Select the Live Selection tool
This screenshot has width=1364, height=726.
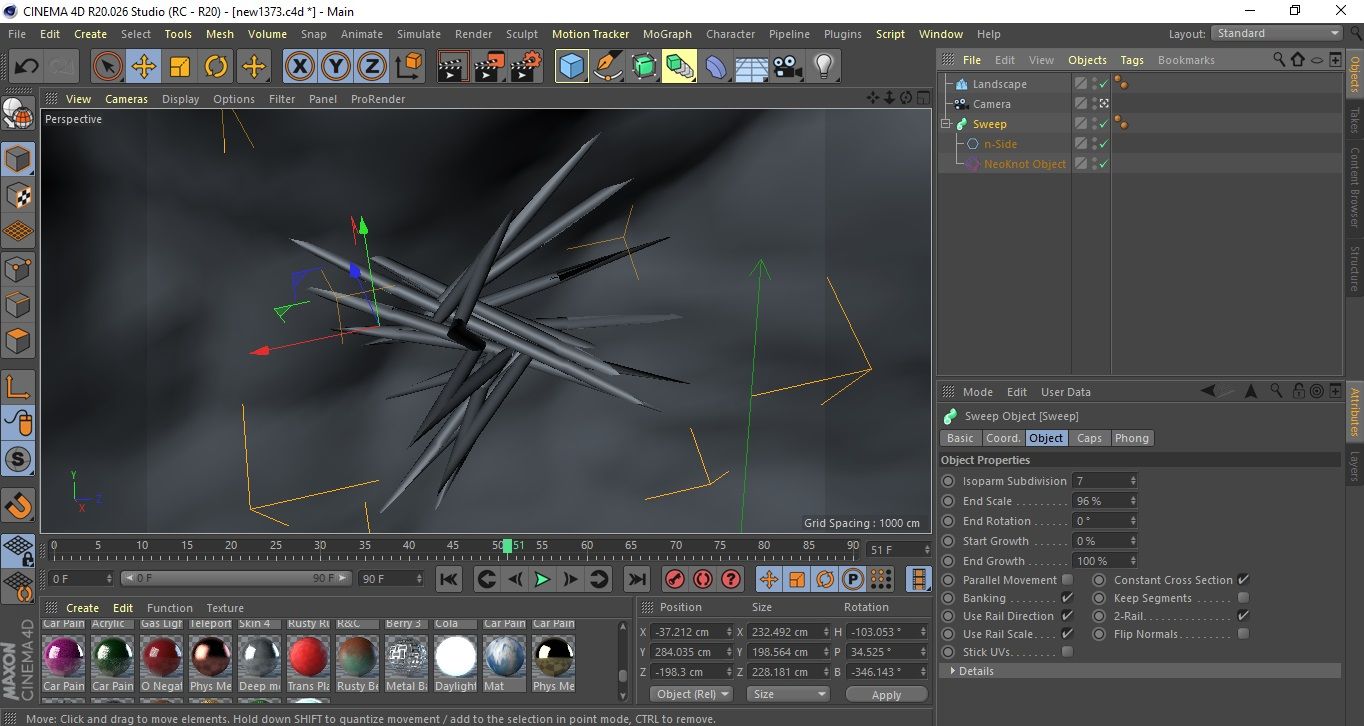108,67
